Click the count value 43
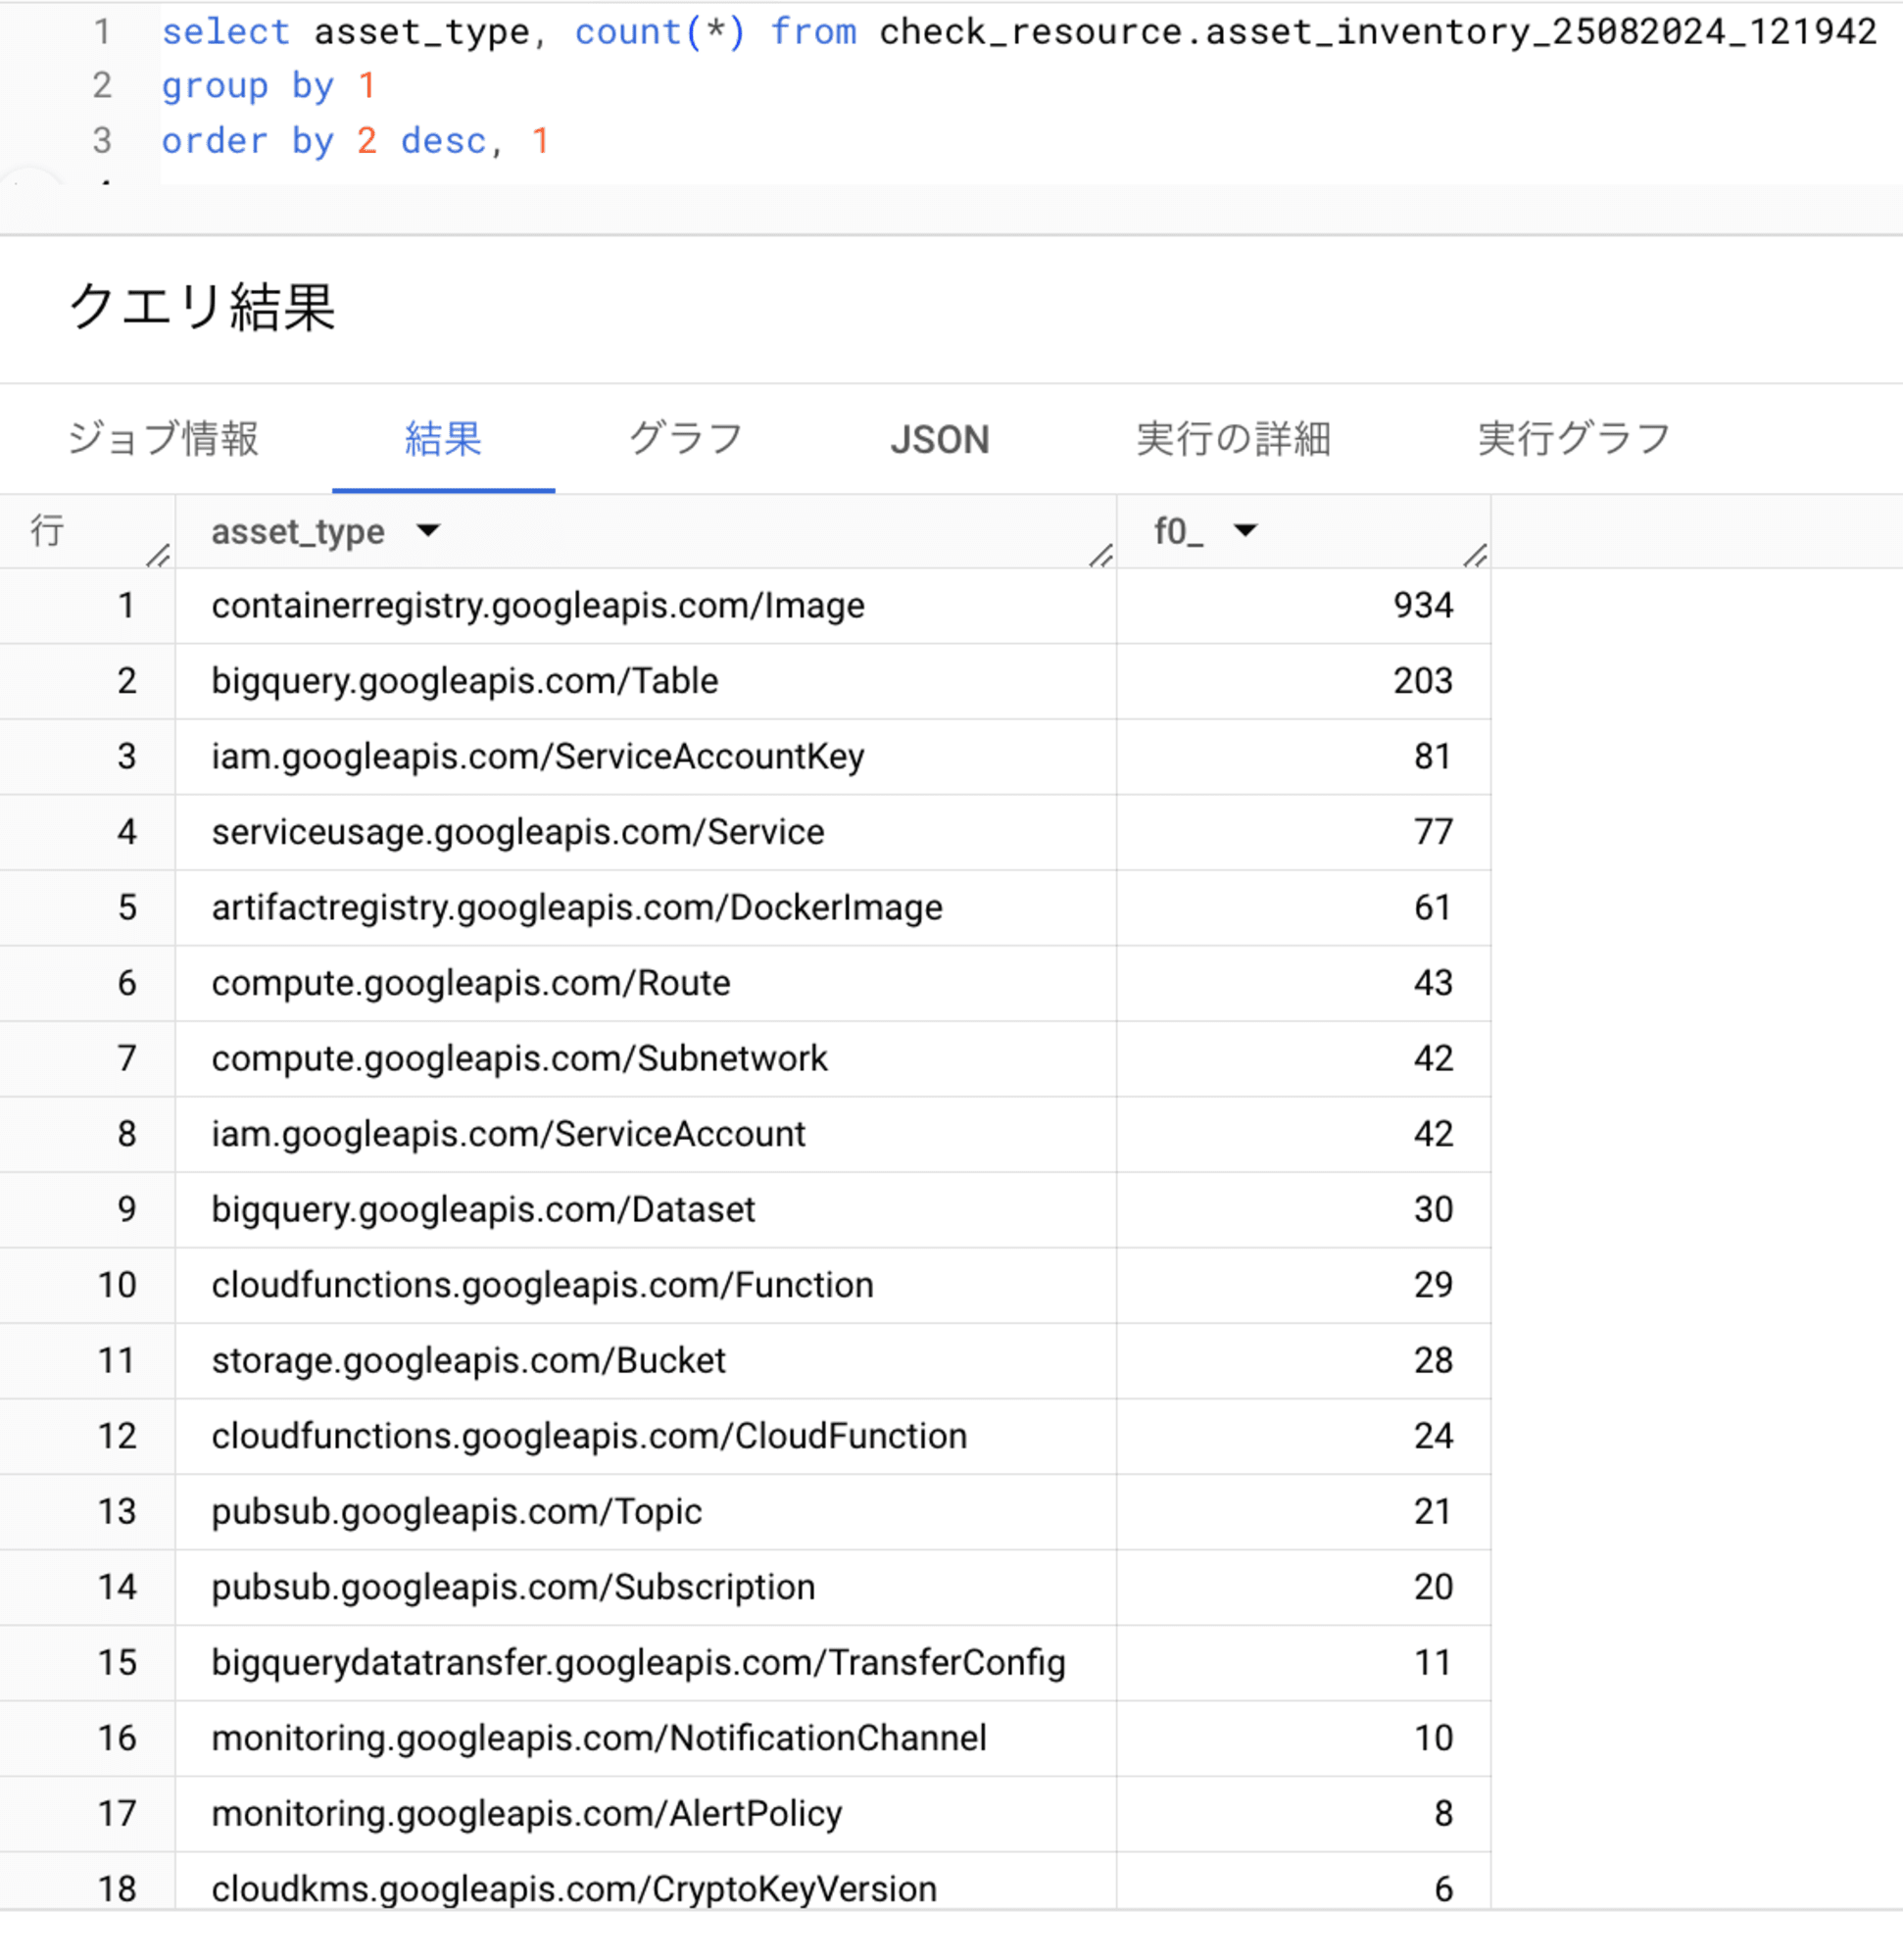Viewport: 1903px width, 1960px height. [x=1433, y=983]
